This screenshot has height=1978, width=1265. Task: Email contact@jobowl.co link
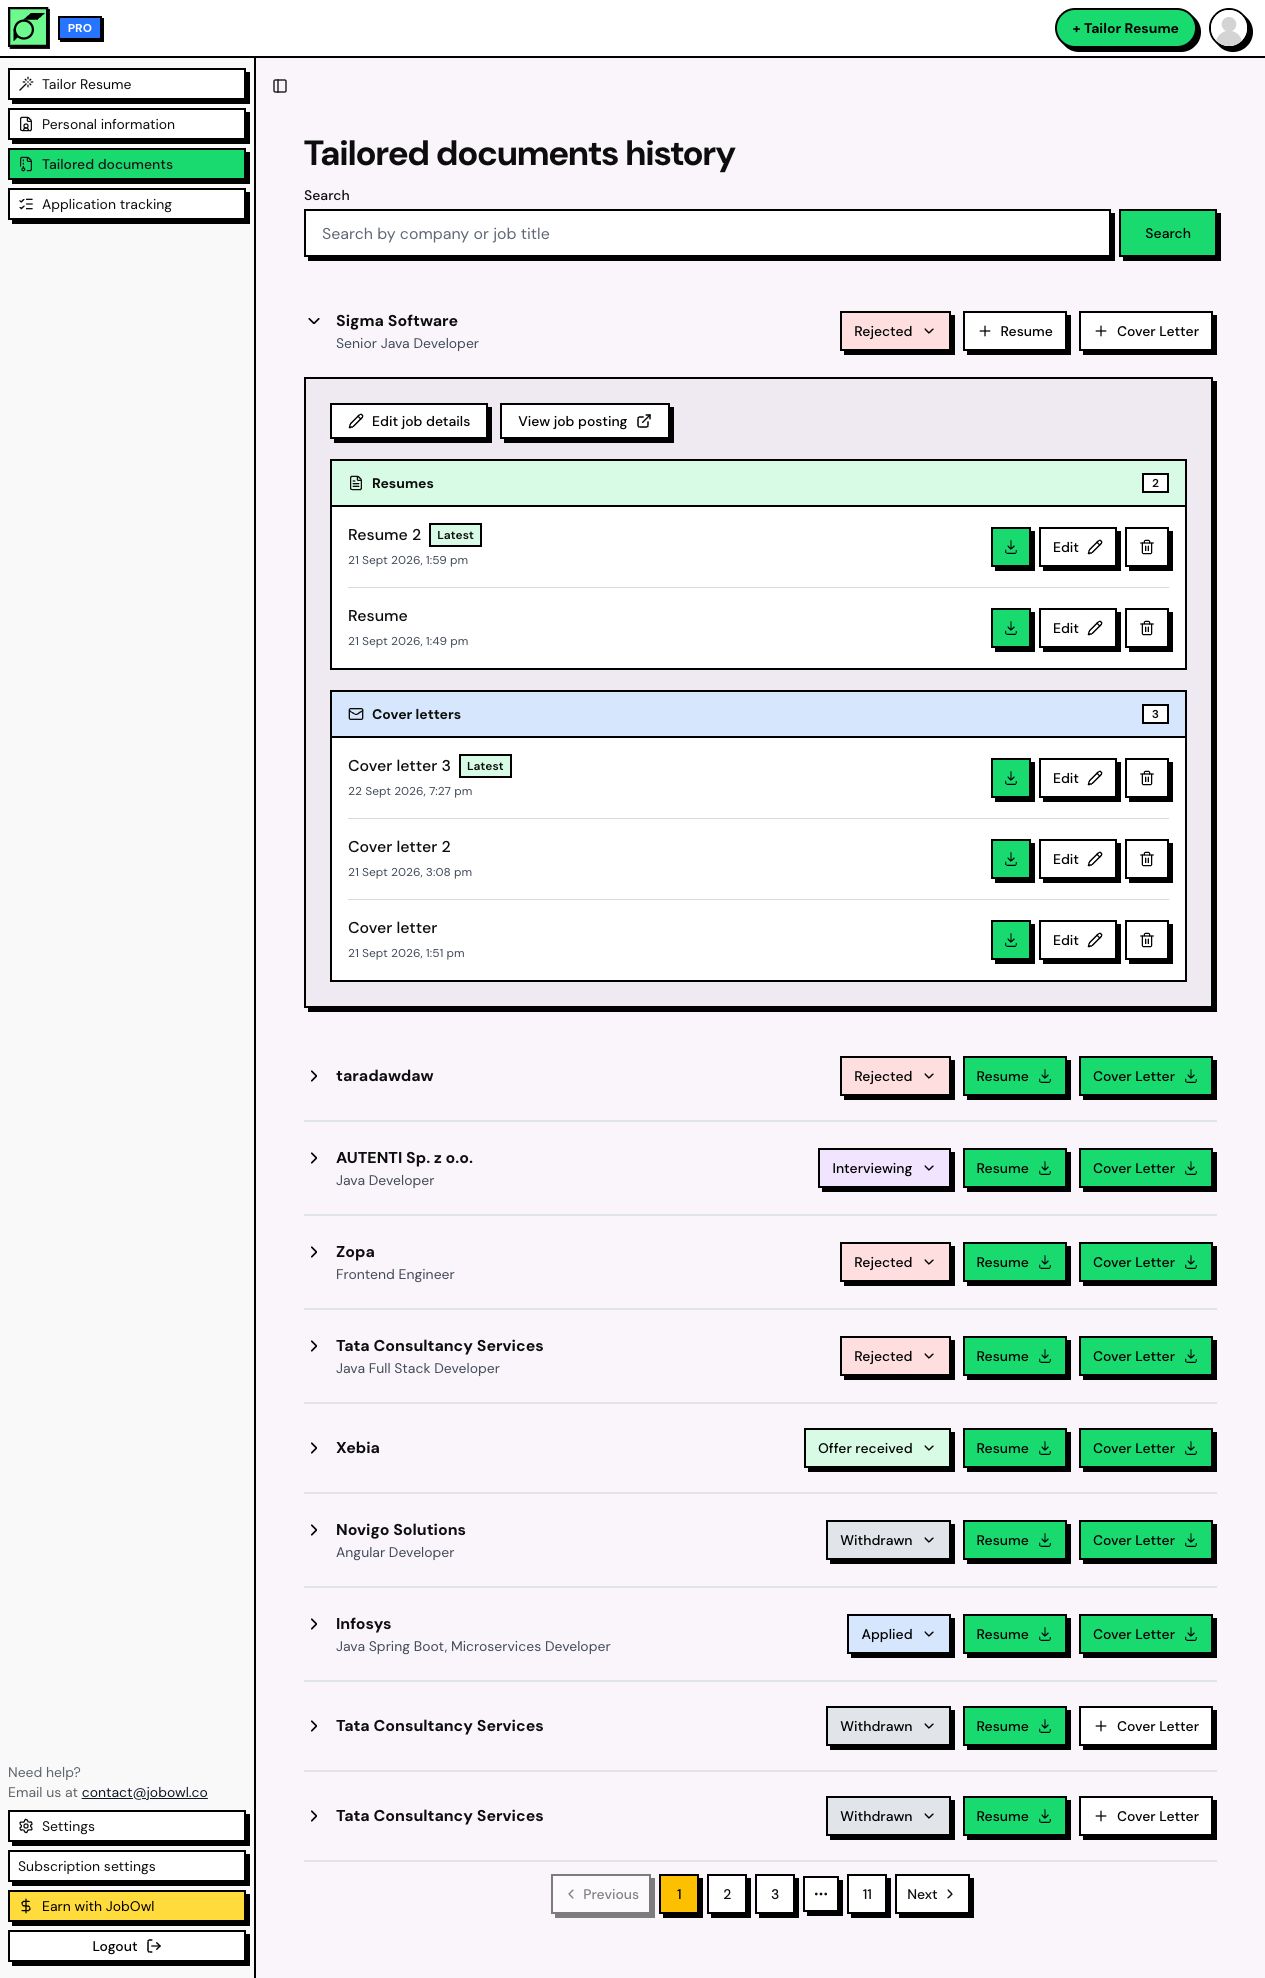coord(145,1792)
